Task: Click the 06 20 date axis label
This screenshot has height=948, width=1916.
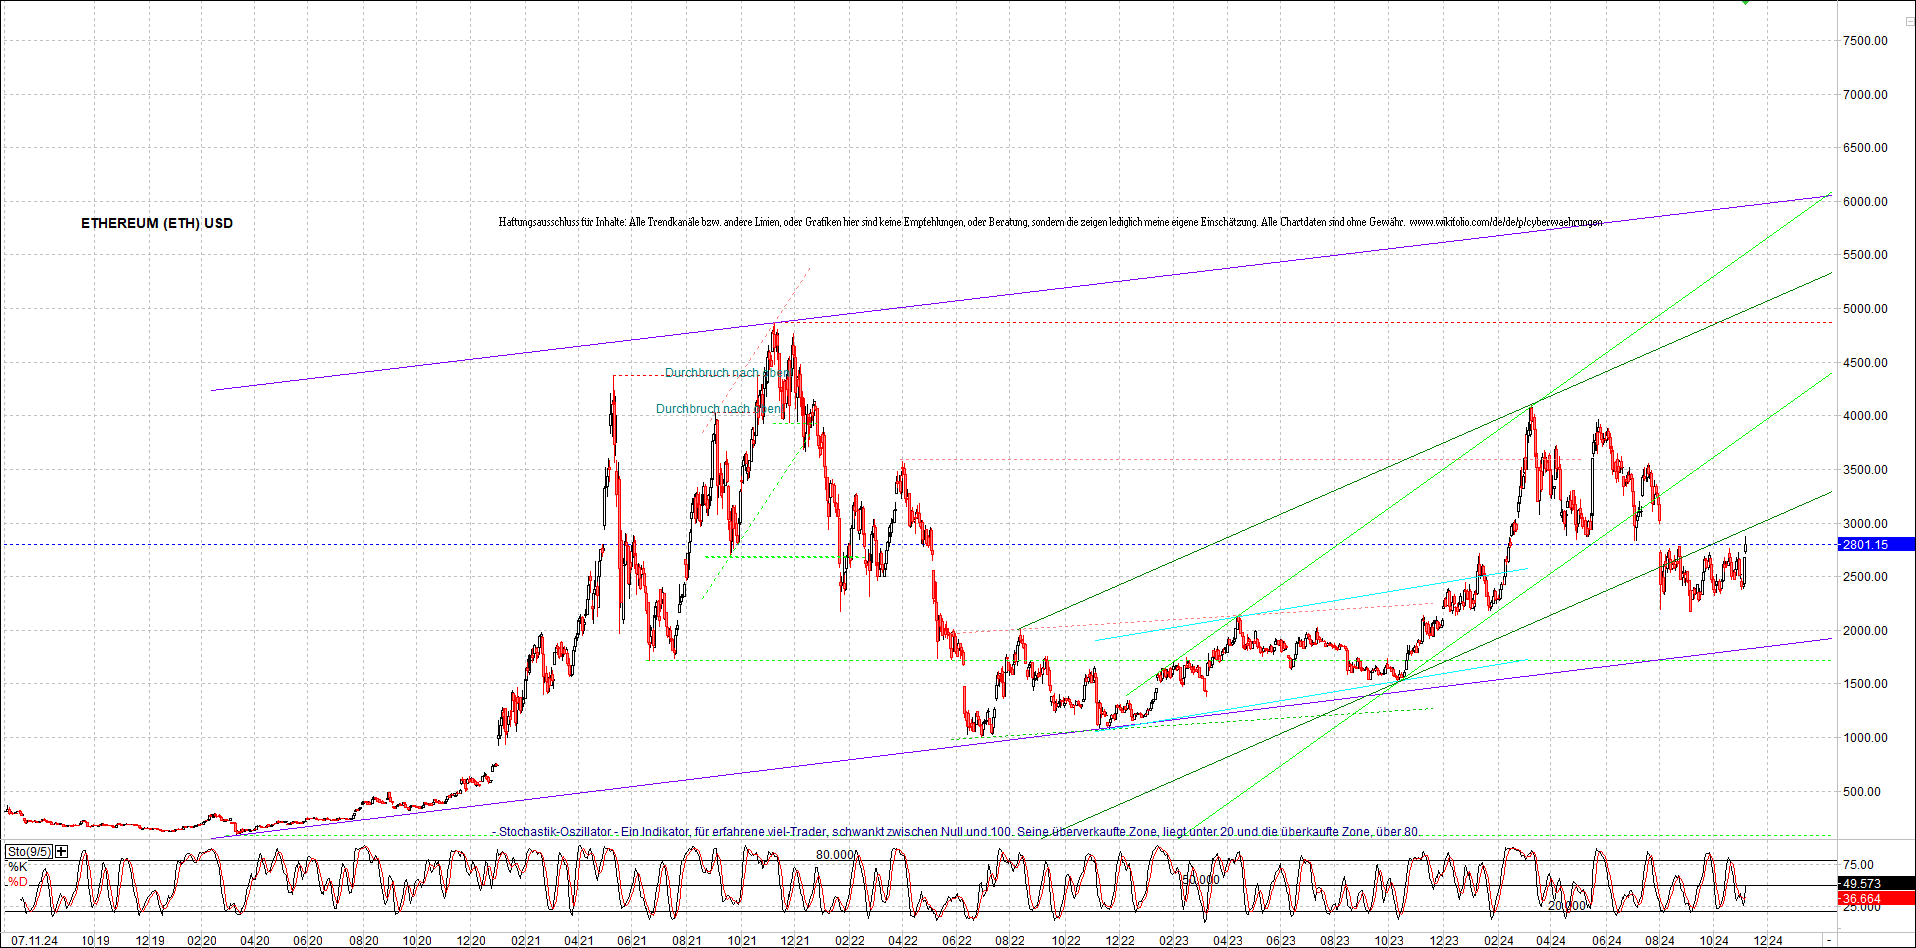Action: pyautogui.click(x=308, y=941)
